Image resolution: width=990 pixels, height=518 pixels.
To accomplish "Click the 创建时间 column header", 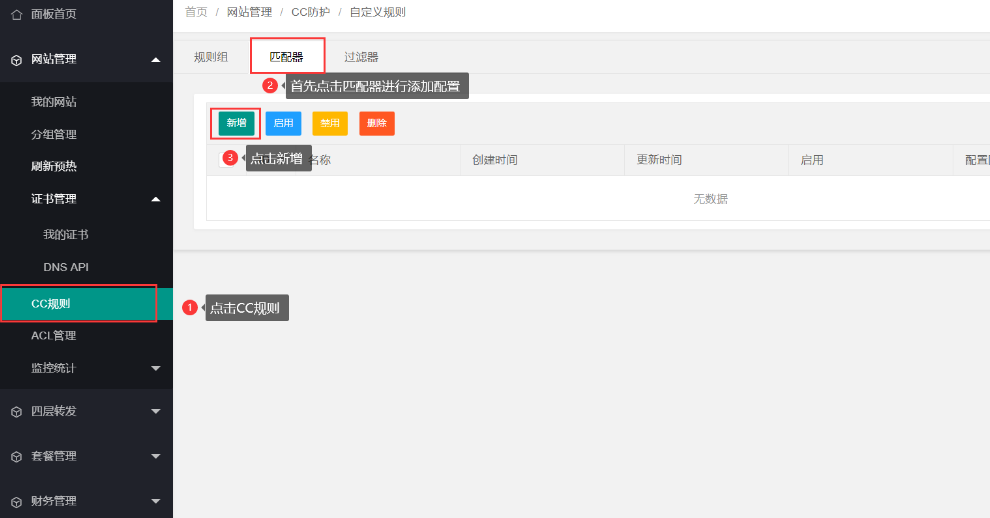I will click(x=495, y=160).
